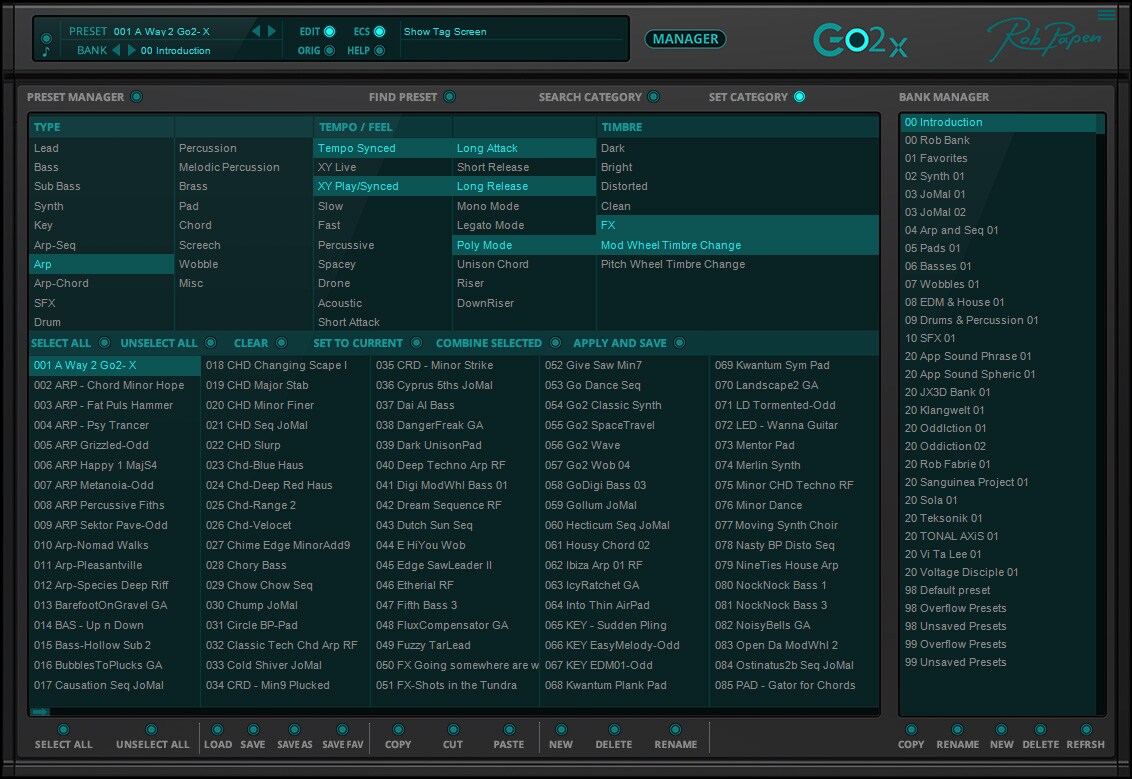Step to the next preset with the right arrow
This screenshot has height=779, width=1132.
click(x=271, y=31)
